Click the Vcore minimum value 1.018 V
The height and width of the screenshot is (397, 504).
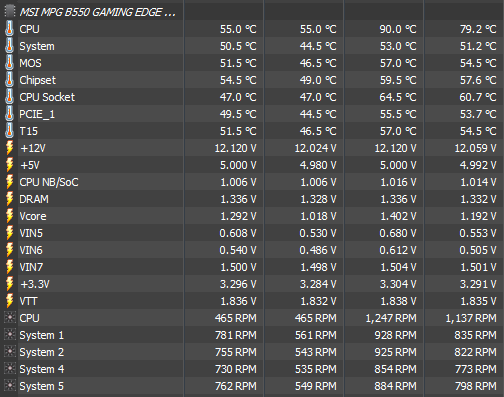[318, 216]
